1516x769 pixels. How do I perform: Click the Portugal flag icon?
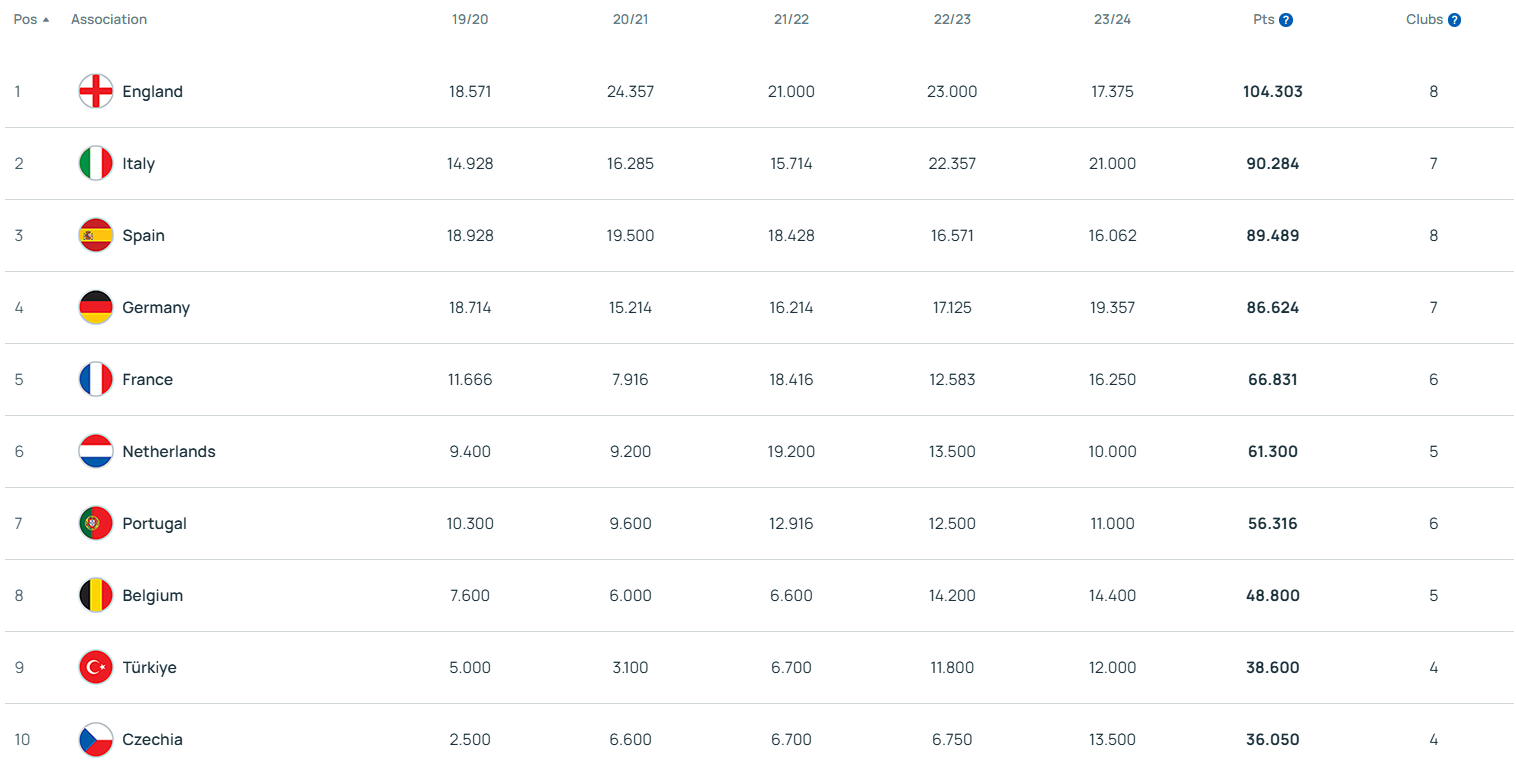coord(95,523)
